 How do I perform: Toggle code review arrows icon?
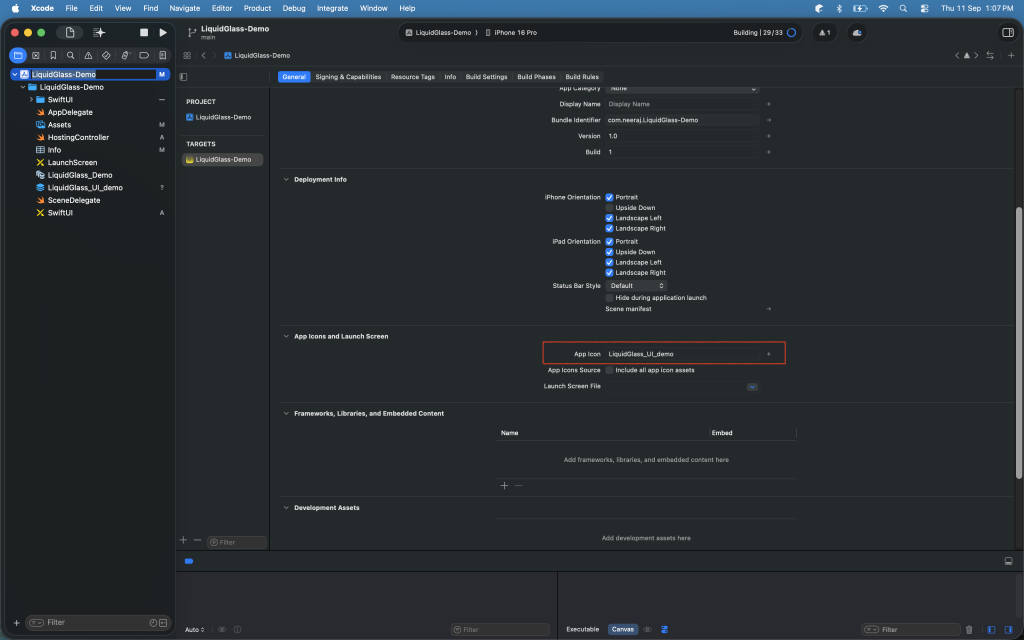tap(990, 56)
